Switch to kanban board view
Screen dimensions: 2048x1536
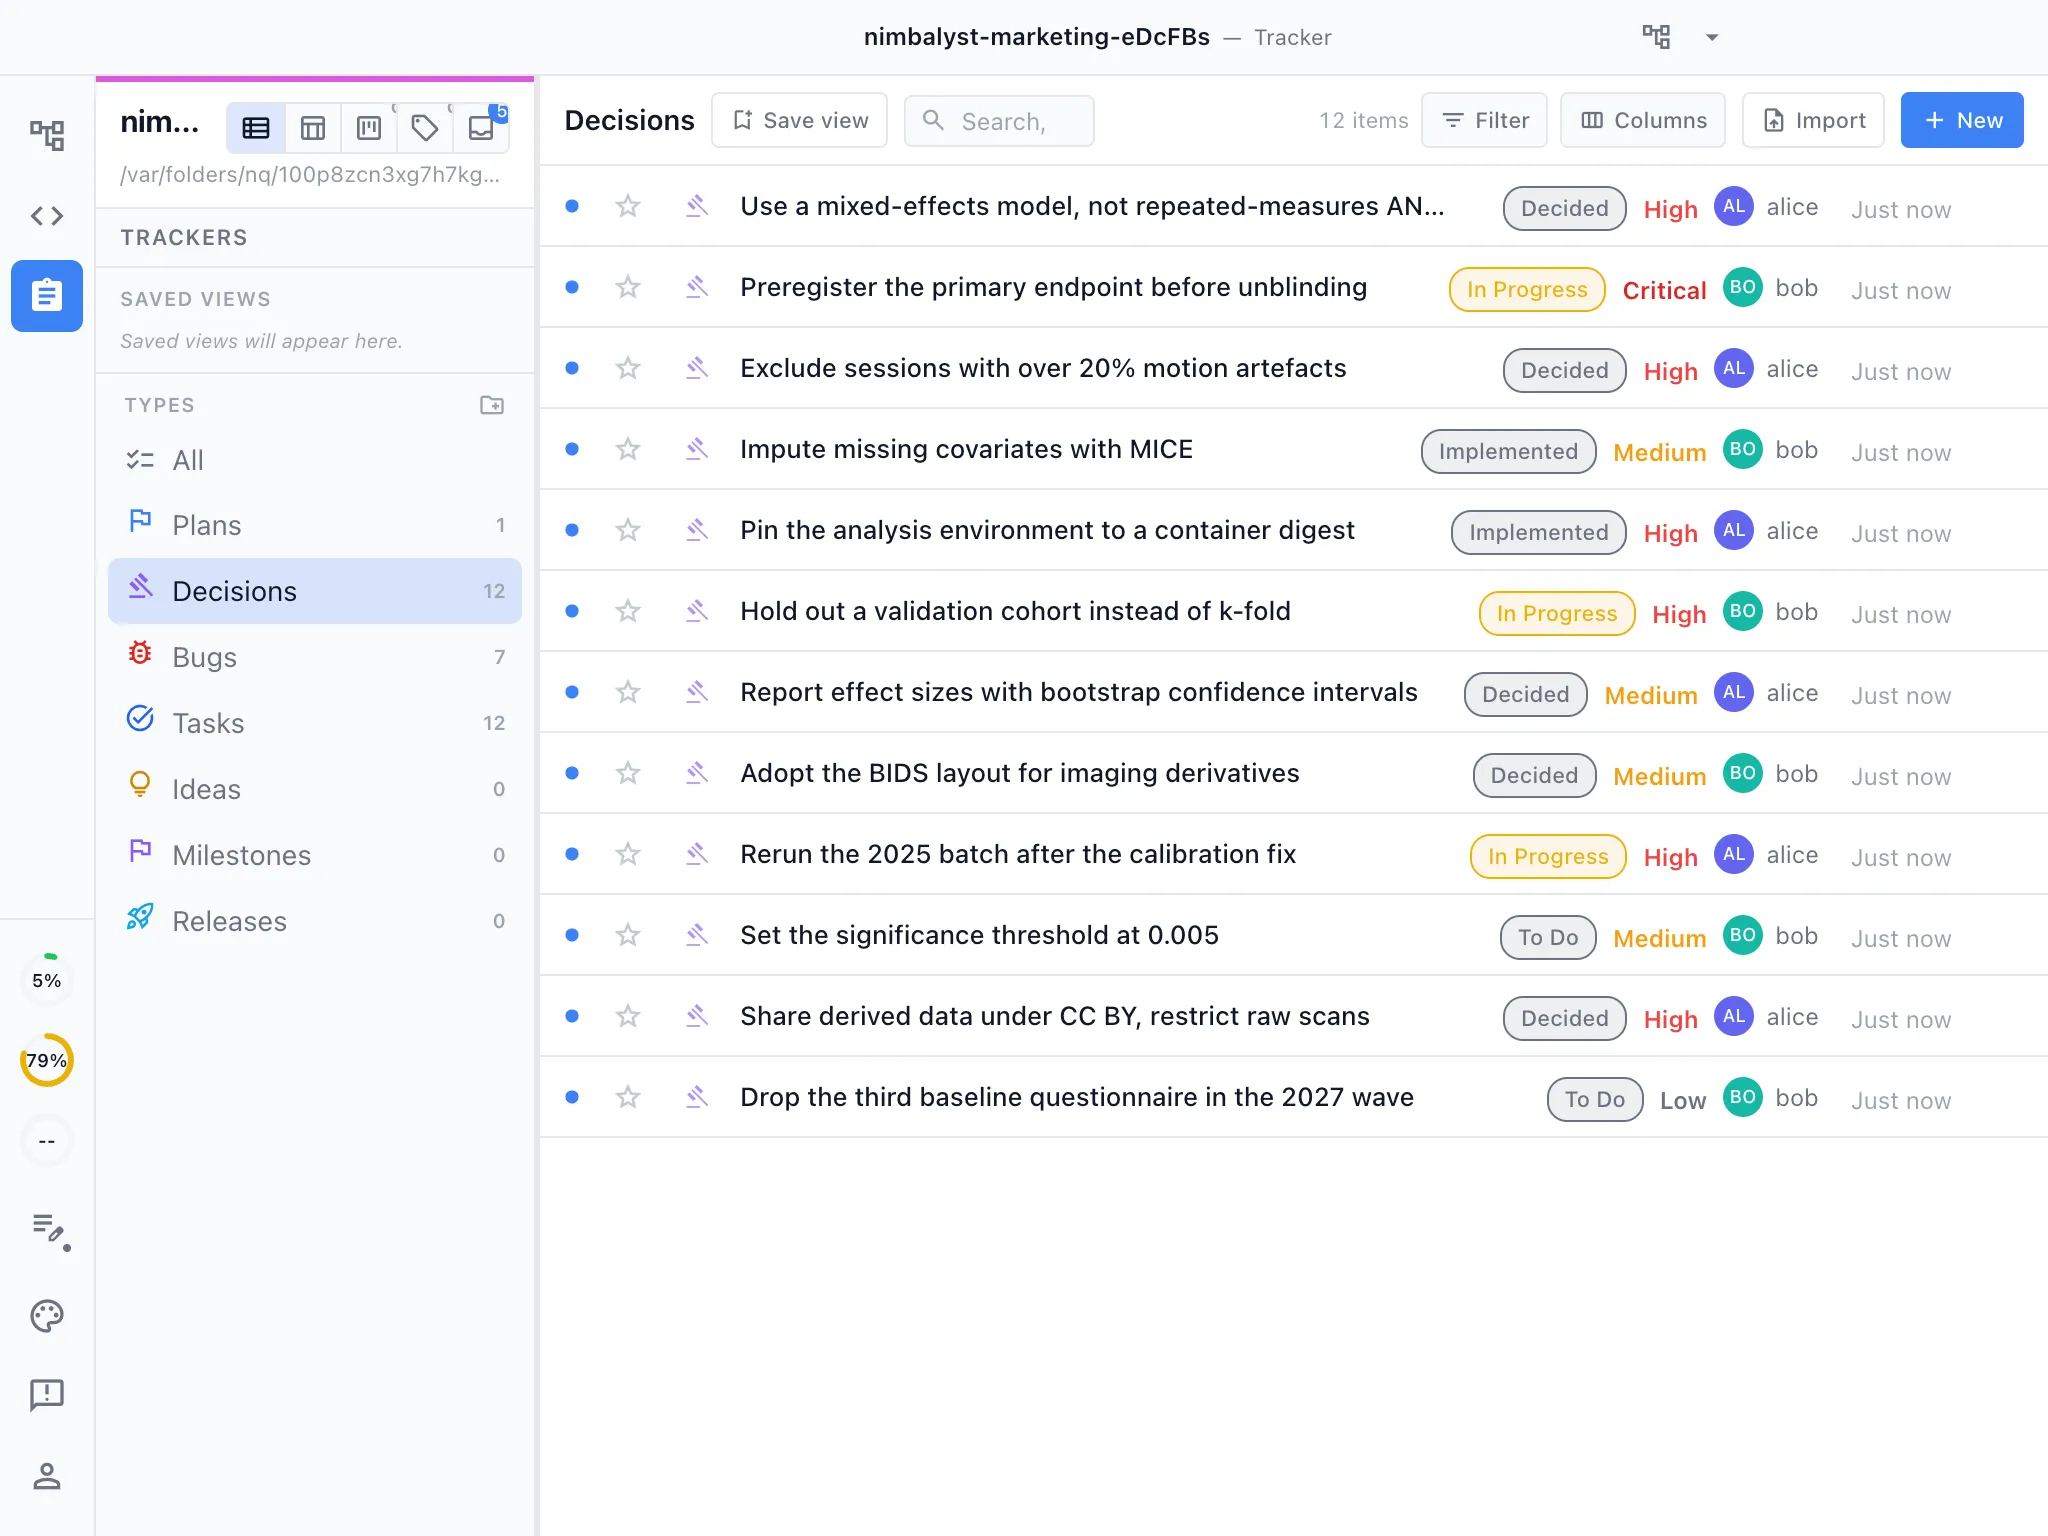click(x=369, y=128)
